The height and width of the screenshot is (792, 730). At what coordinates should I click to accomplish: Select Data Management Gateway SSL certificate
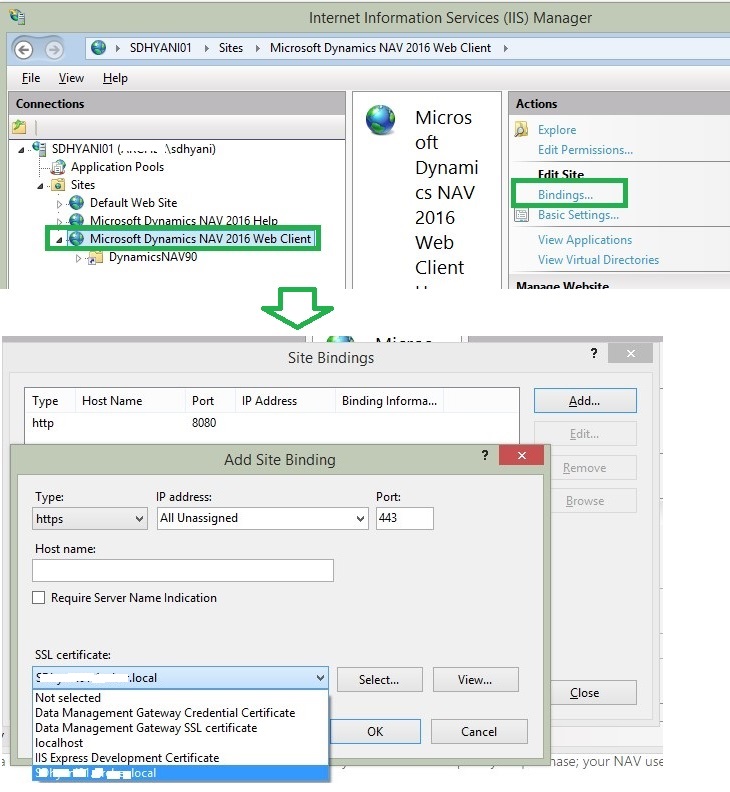180,728
